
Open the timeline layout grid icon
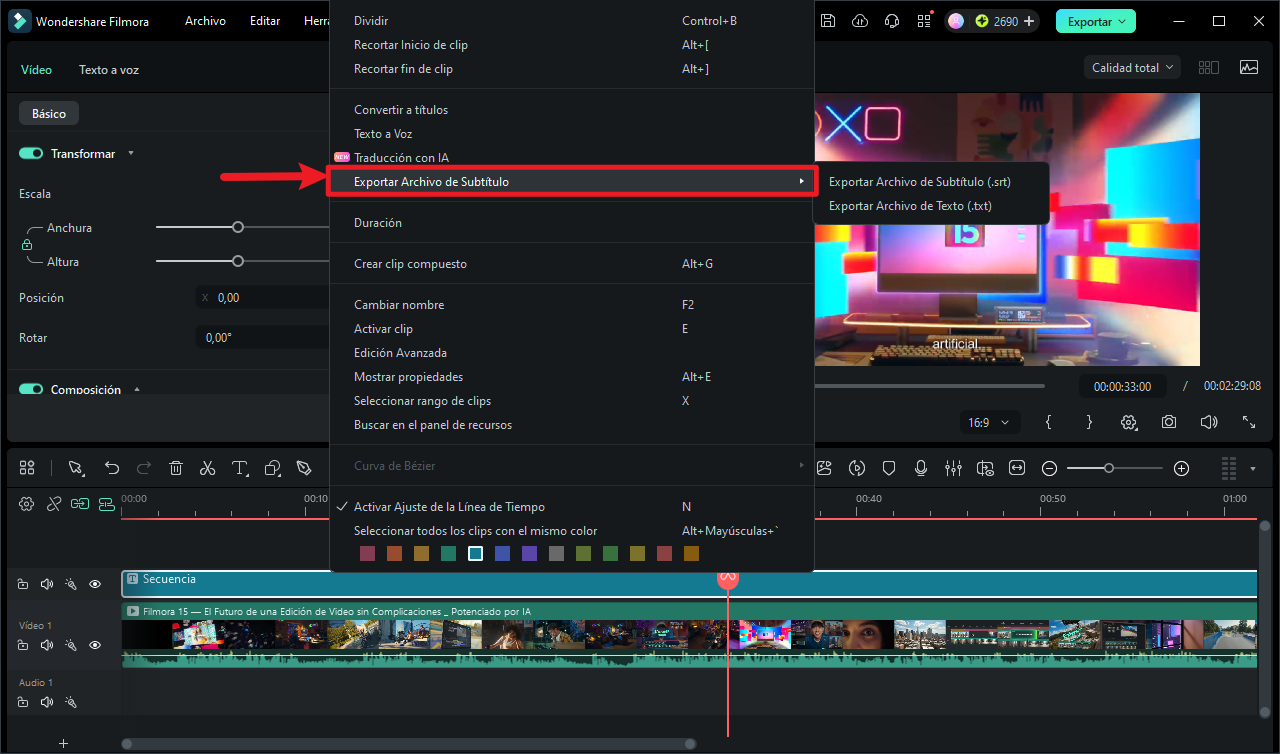click(x=27, y=468)
